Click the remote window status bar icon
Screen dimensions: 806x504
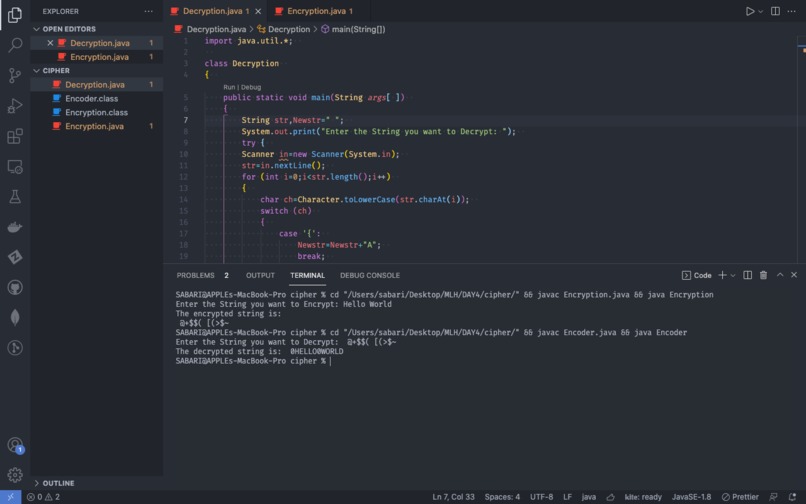(10, 497)
